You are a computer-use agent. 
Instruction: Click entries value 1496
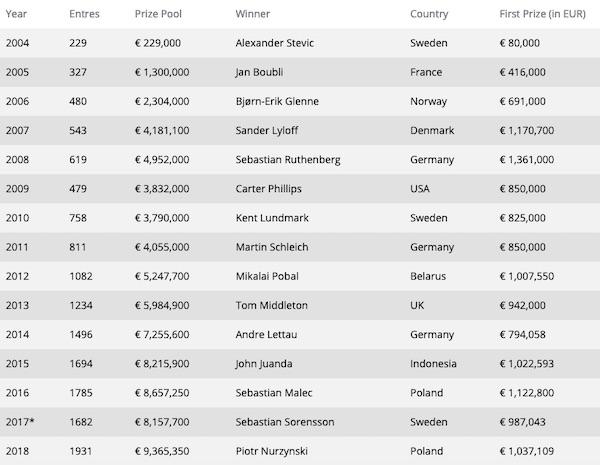point(81,334)
